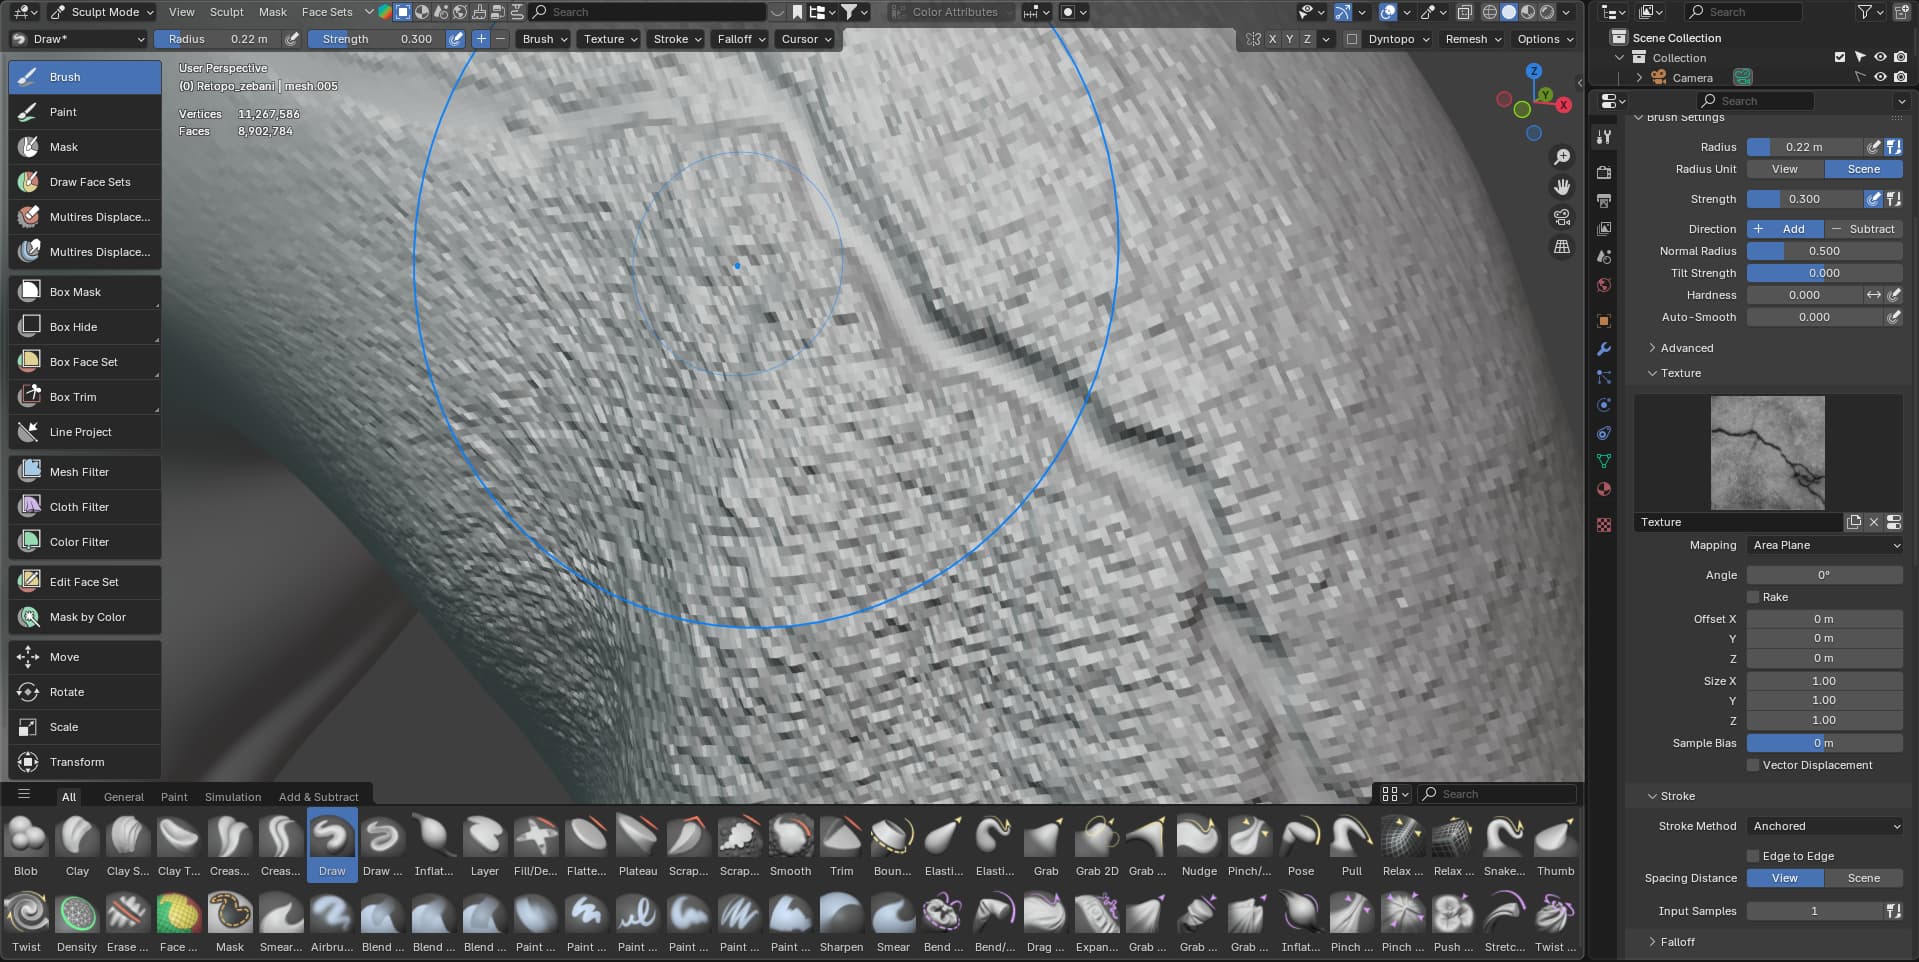The width and height of the screenshot is (1919, 962).
Task: Enable Vector Displacement checkbox
Action: [1753, 765]
